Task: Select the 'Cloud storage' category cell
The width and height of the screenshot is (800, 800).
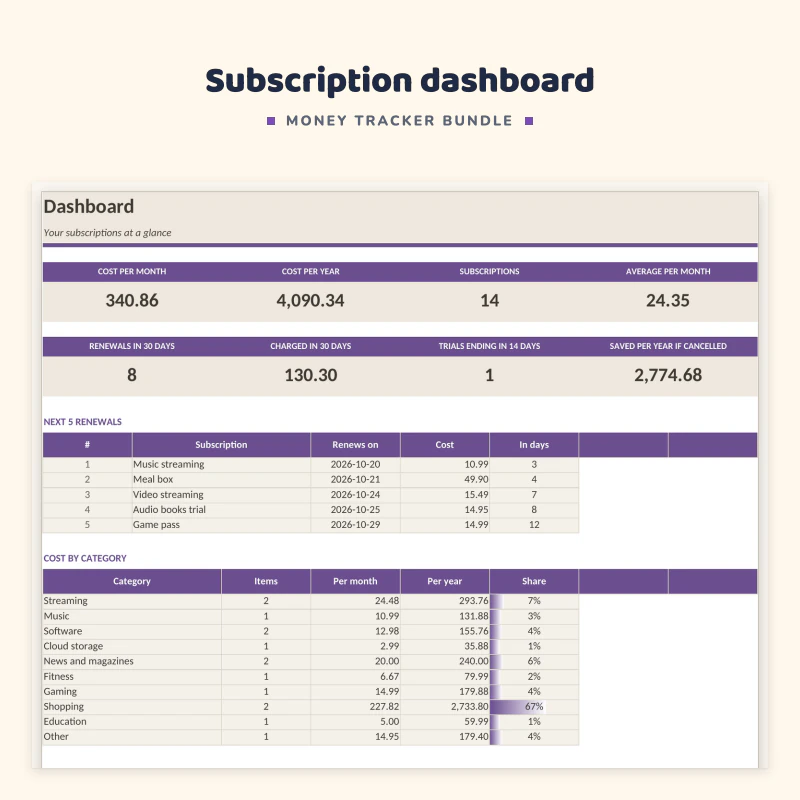Action: (132, 646)
